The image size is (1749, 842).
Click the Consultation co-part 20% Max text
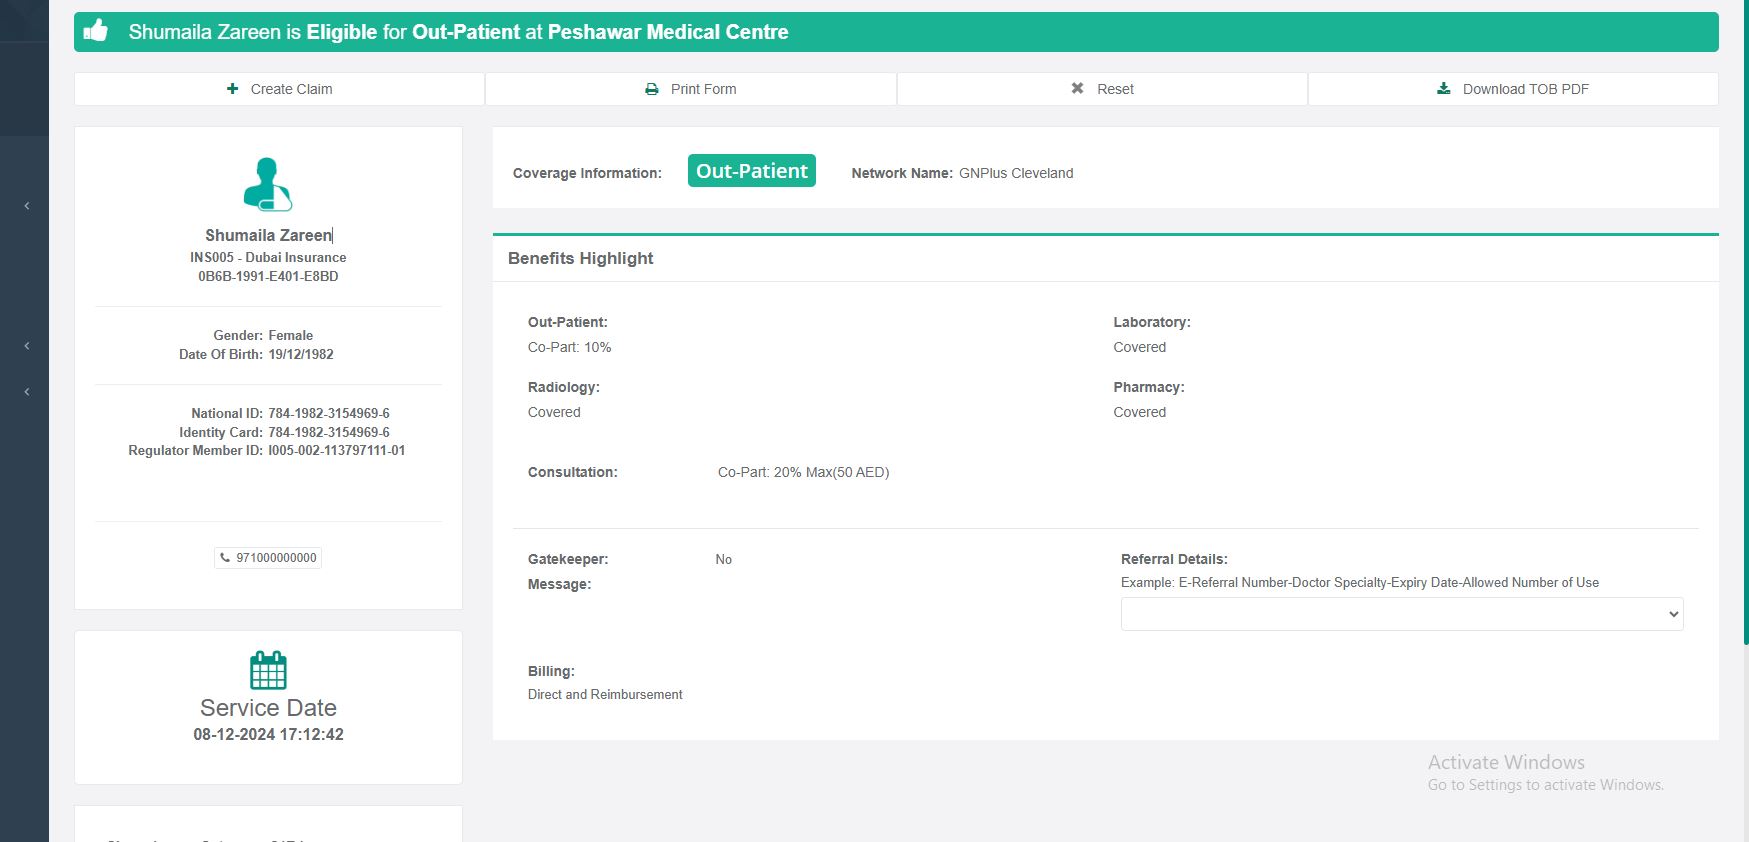coord(803,472)
